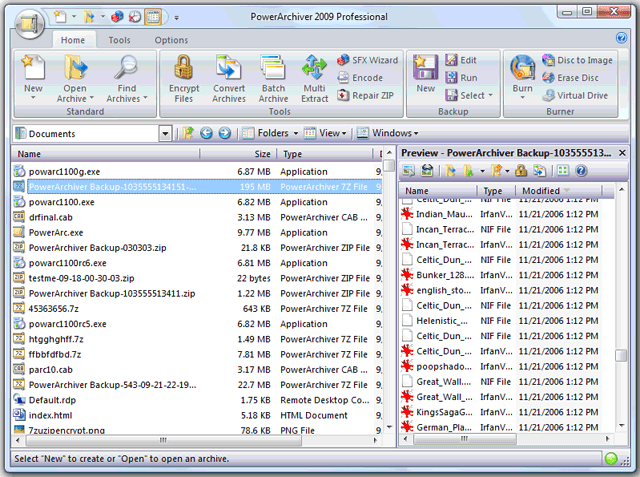The width and height of the screenshot is (640, 477).
Task: Click the Preview pane vertical scrollbar thumb
Action: 621,355
